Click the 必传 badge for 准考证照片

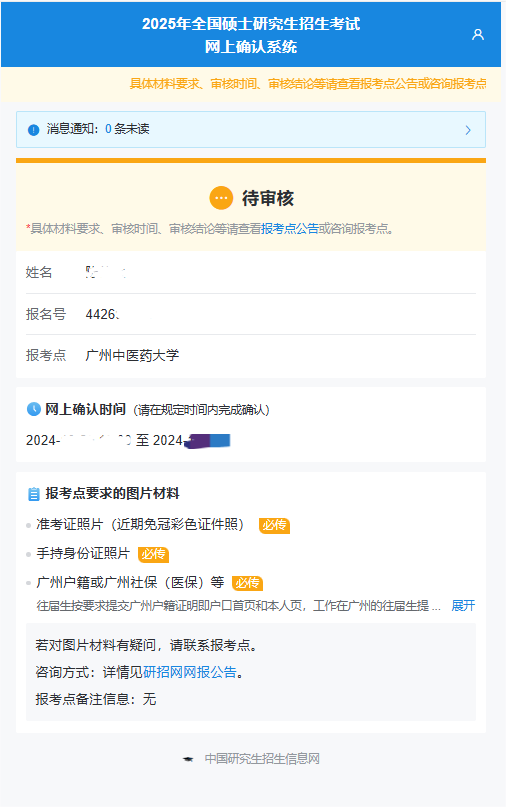coord(274,525)
